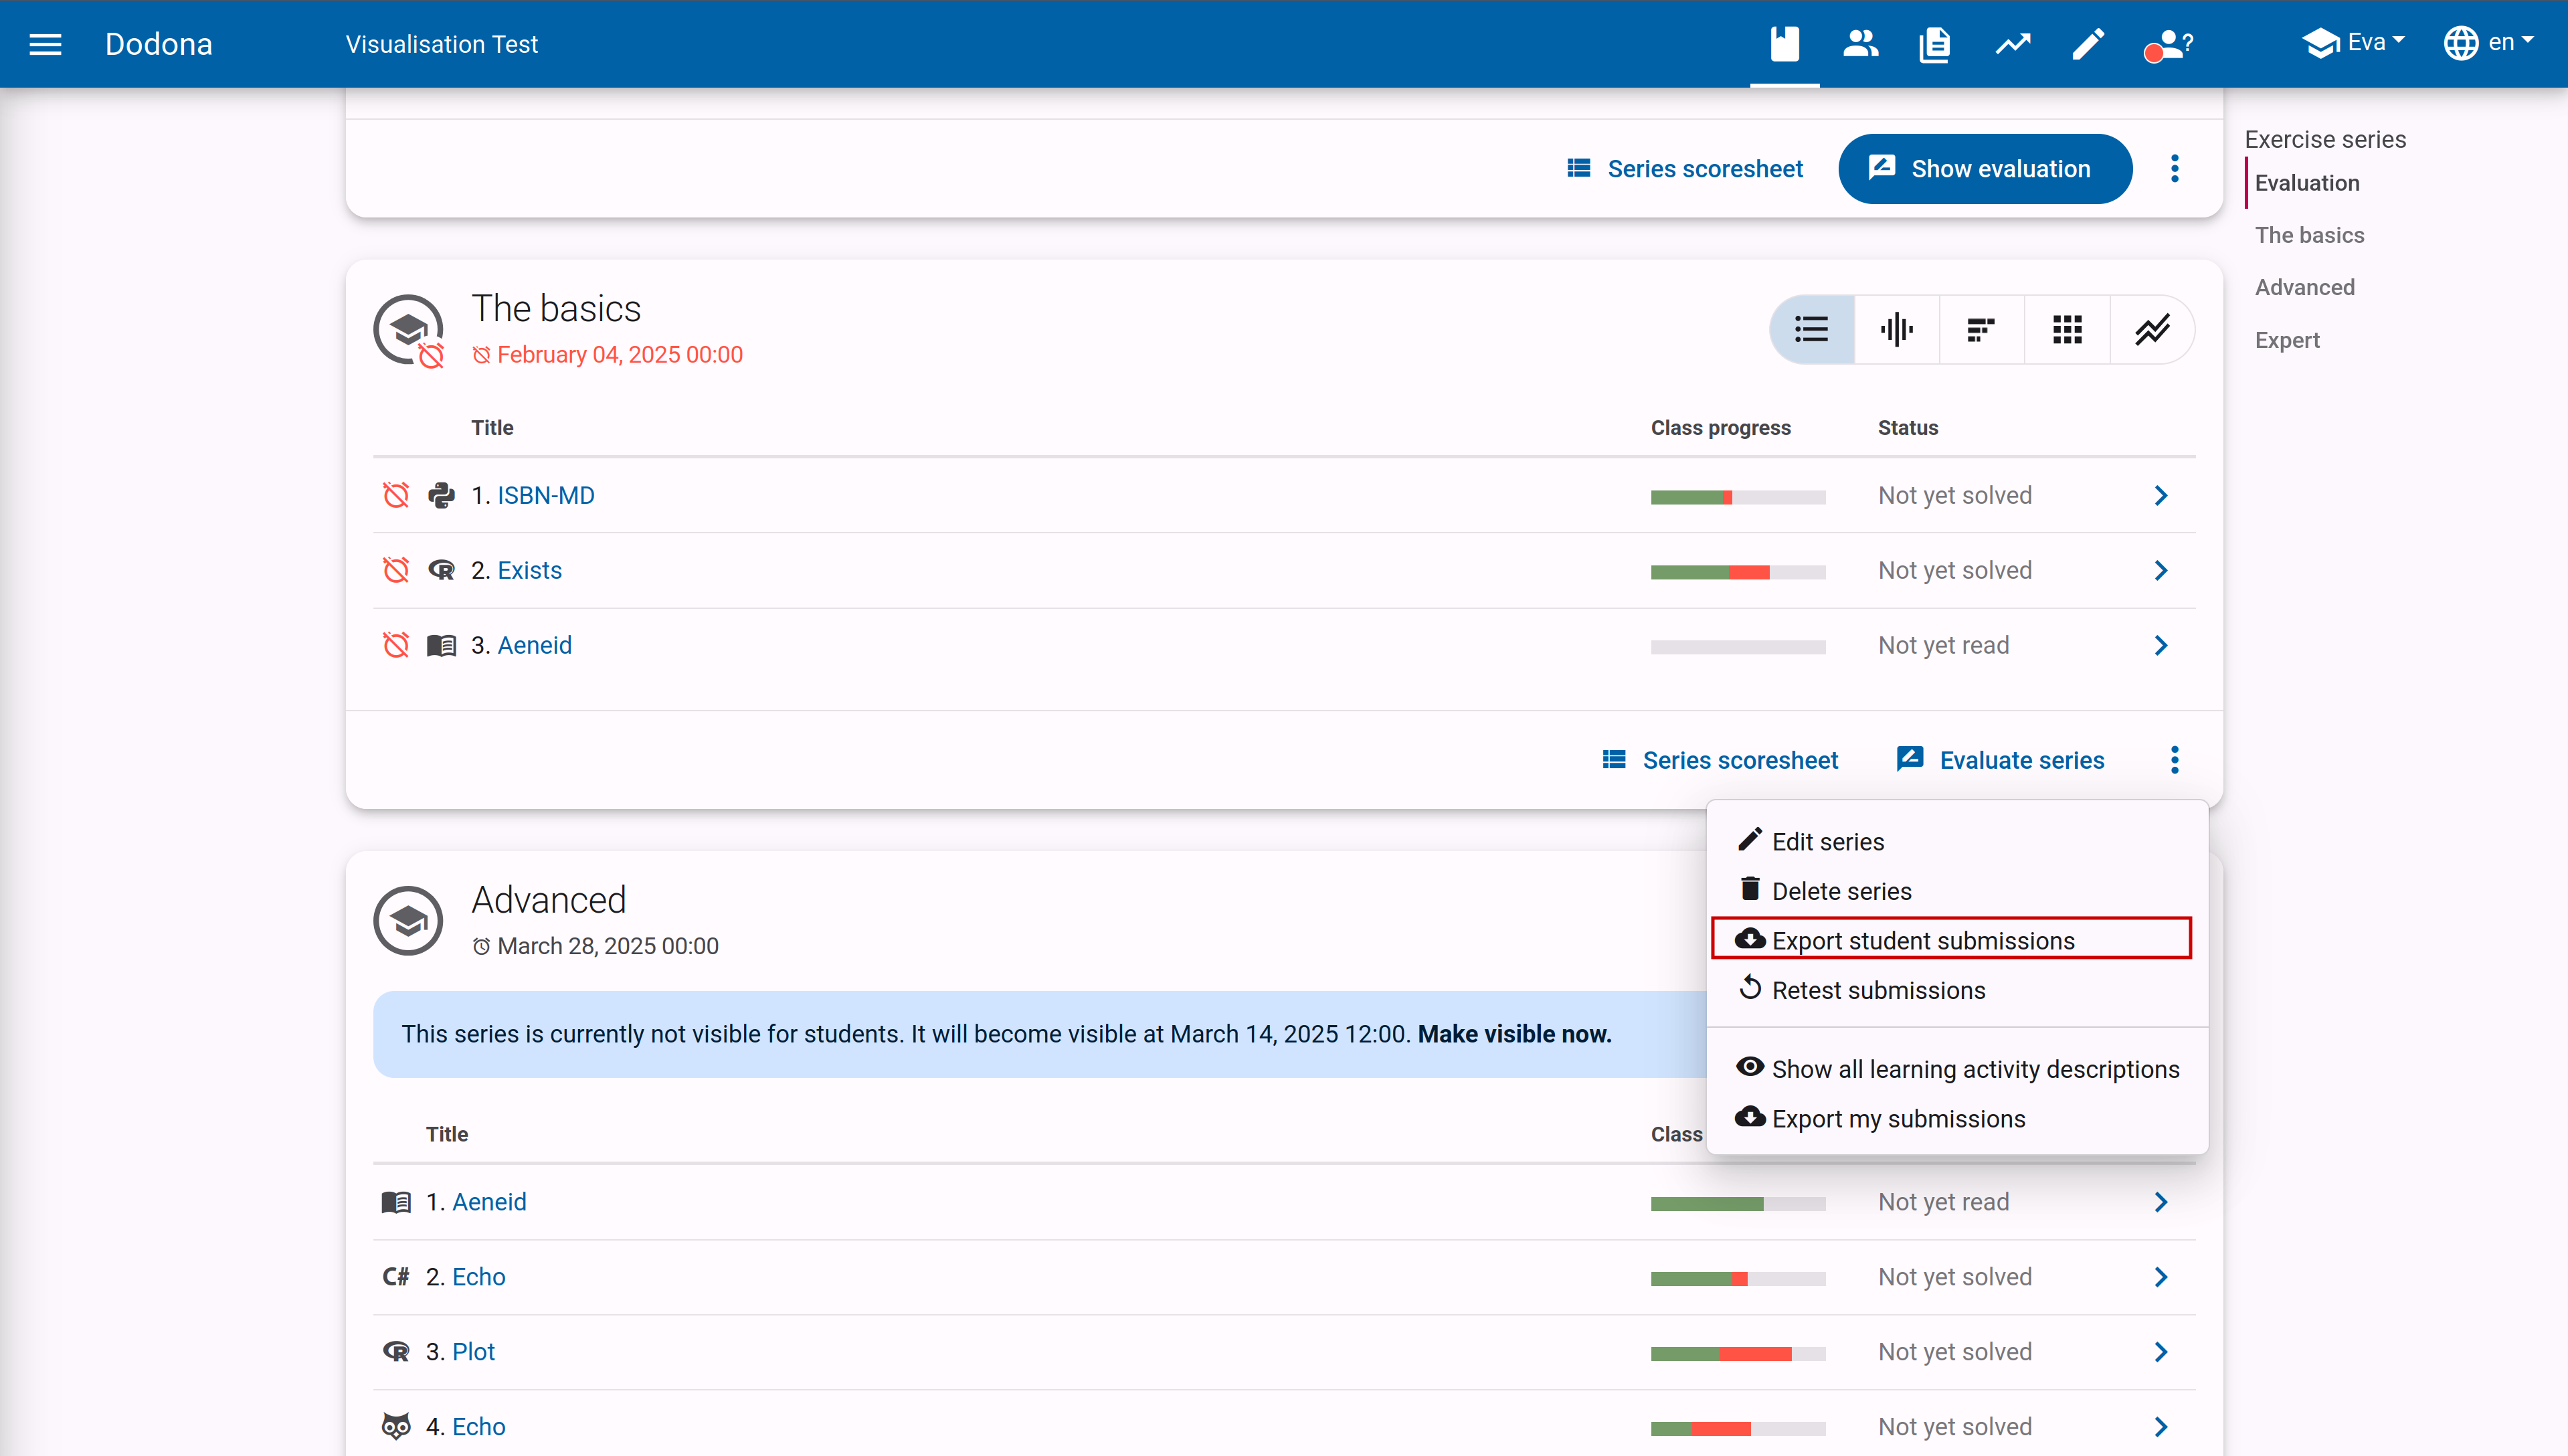This screenshot has width=2568, height=1456.
Task: Toggle three-dot menu beside Evaluate series
Action: pyautogui.click(x=2174, y=760)
